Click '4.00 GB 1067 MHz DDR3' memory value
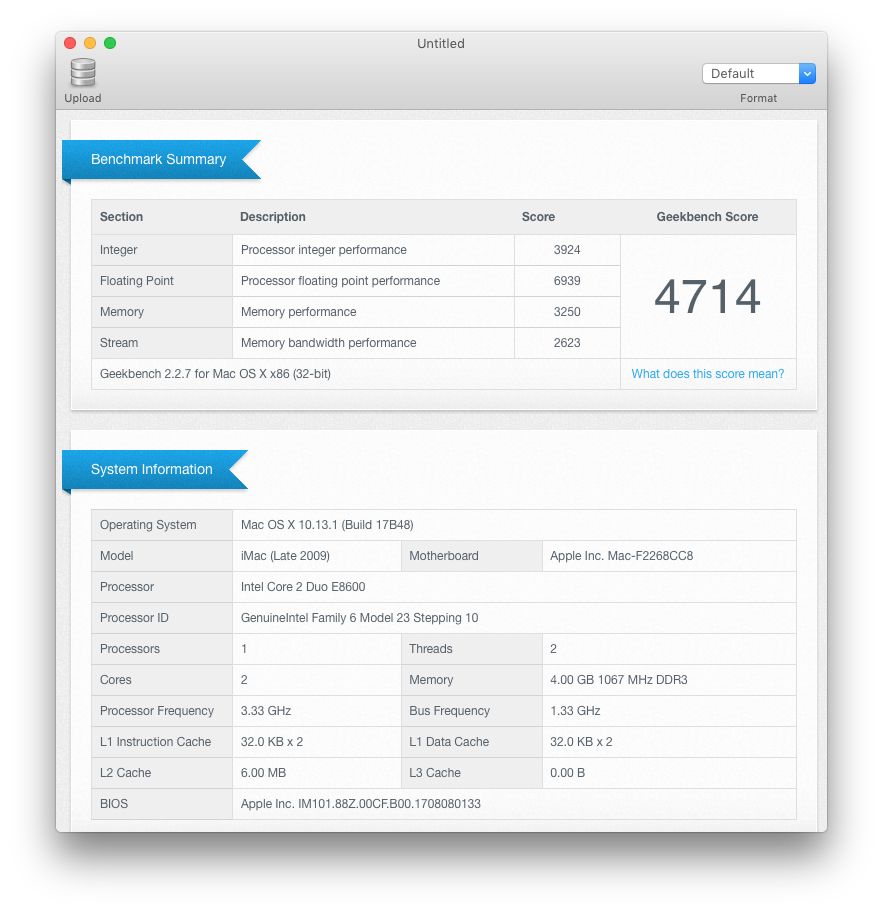This screenshot has height=912, width=883. pyautogui.click(x=618, y=680)
